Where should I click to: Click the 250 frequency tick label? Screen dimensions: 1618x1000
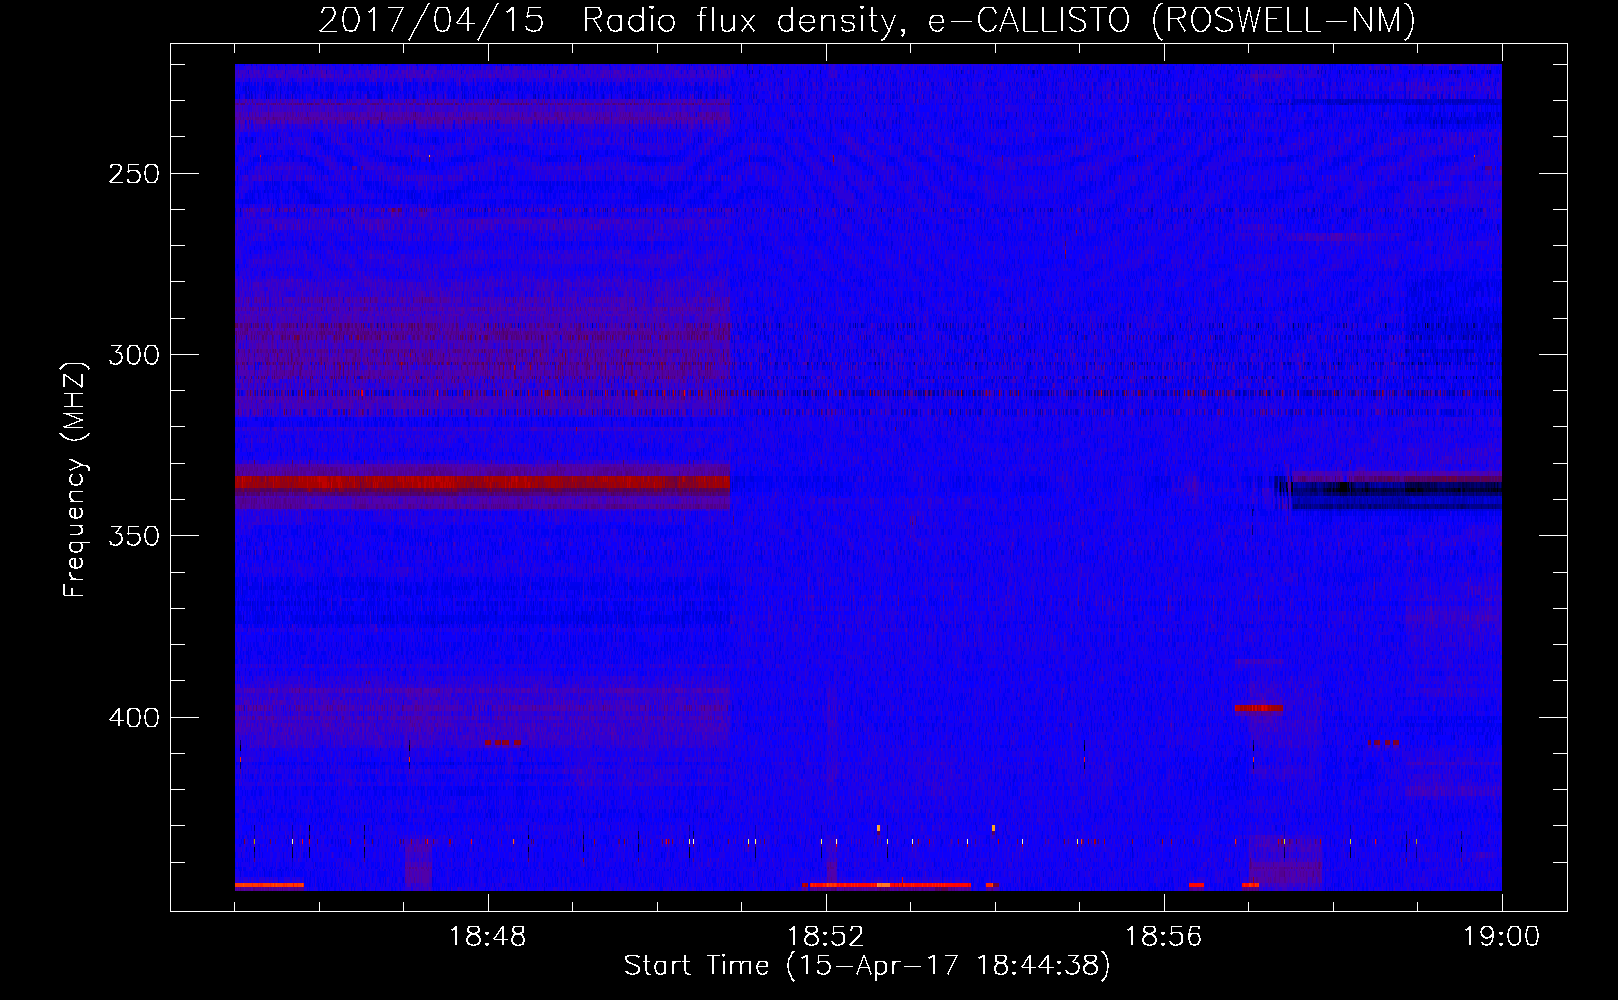[x=134, y=174]
